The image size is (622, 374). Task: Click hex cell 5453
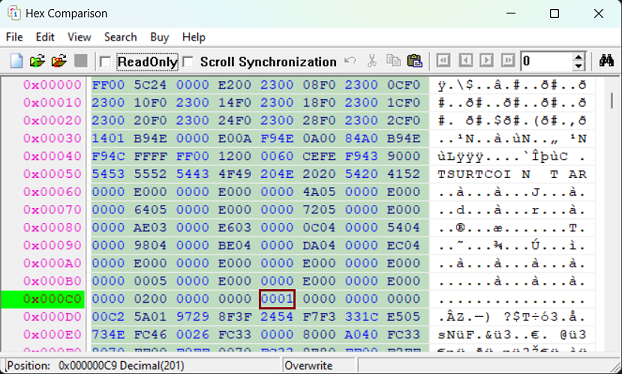[x=108, y=174]
